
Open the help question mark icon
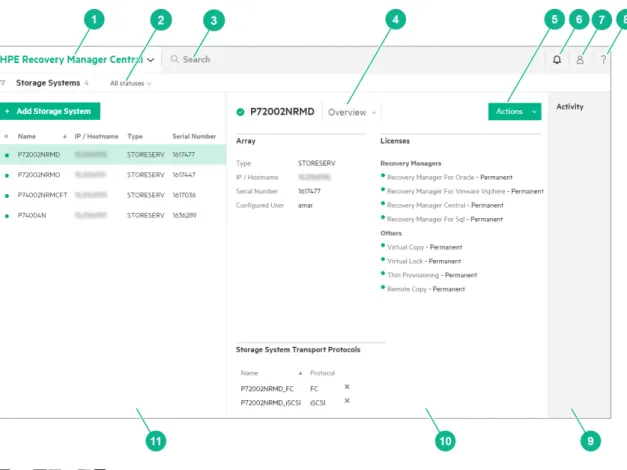(603, 60)
